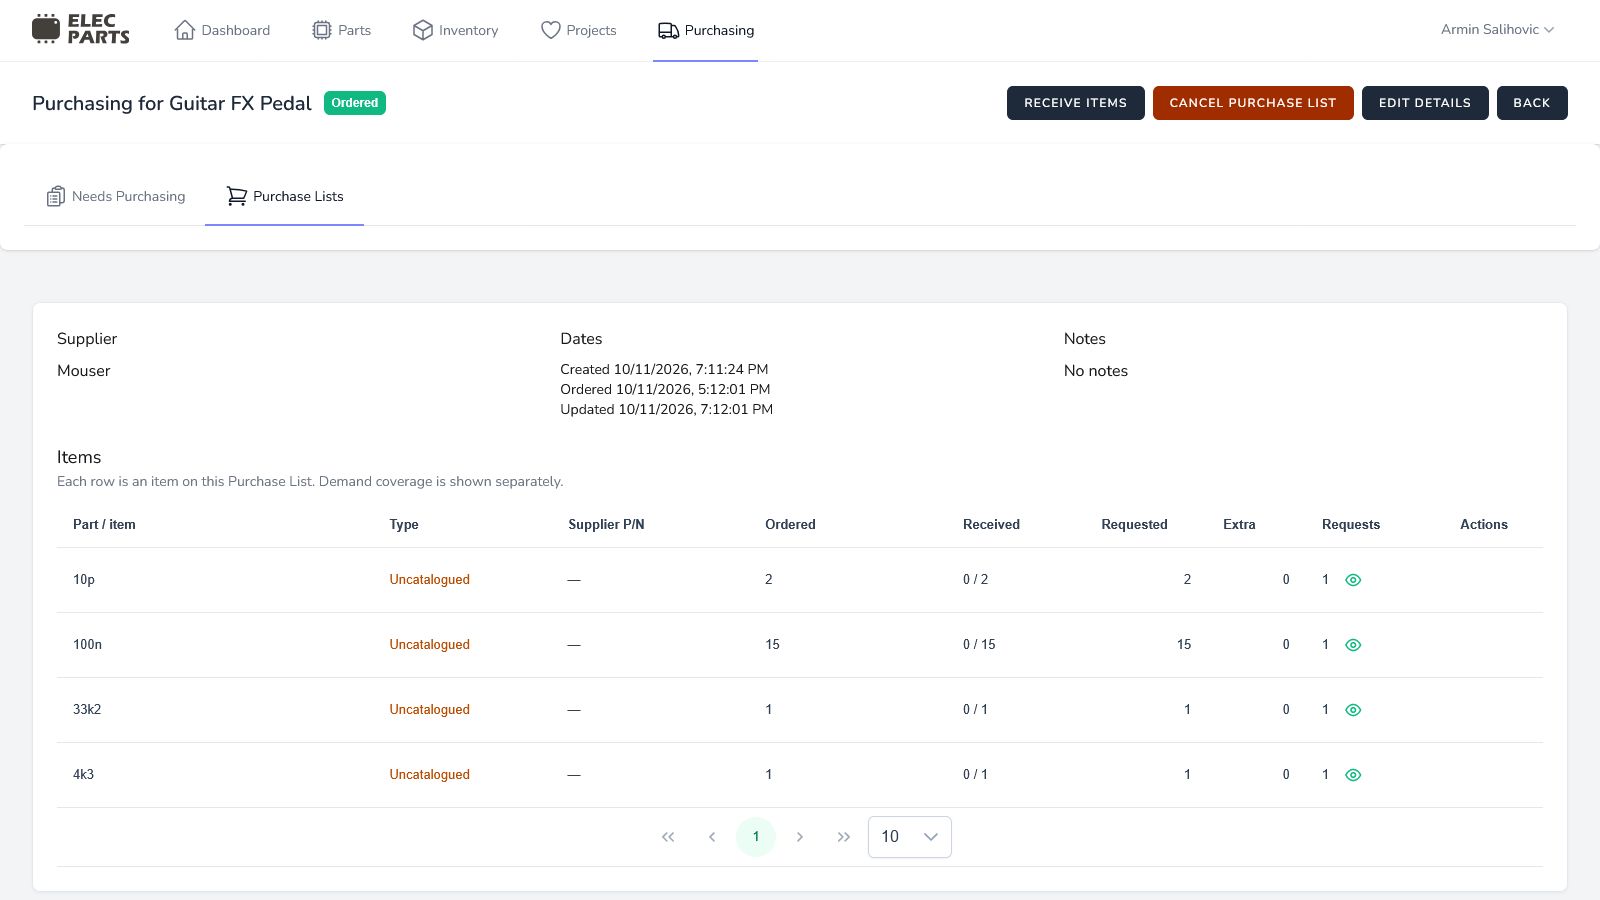Open Edit Details
The width and height of the screenshot is (1600, 900).
click(1425, 103)
